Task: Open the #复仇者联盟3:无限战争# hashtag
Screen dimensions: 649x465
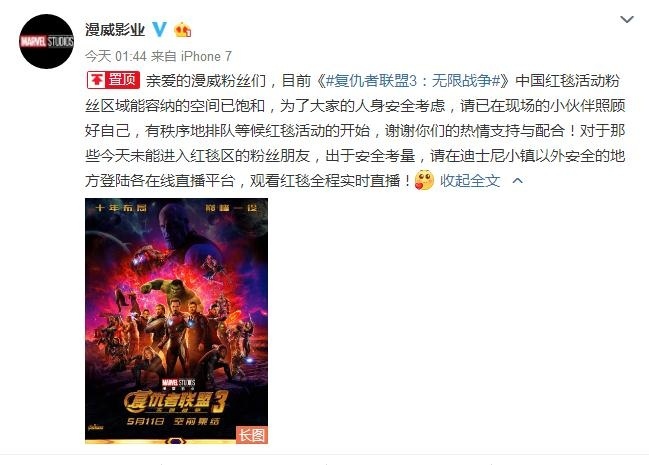Action: point(413,81)
